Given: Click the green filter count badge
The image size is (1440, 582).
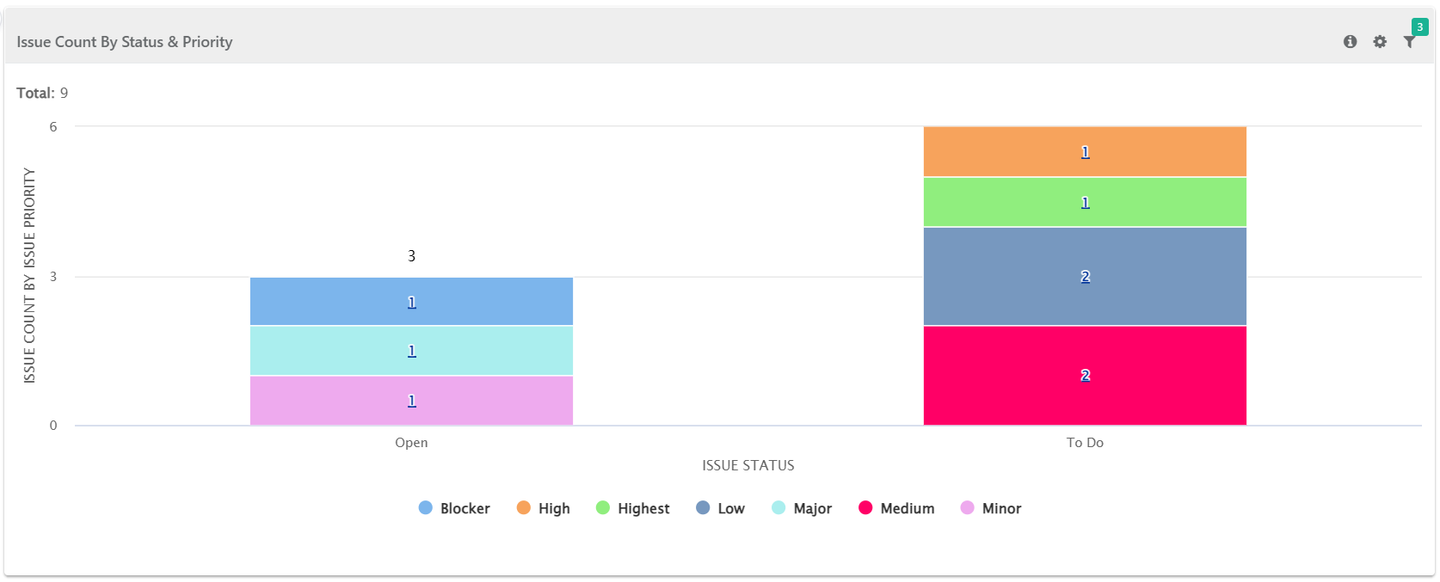Looking at the screenshot, I should [1420, 25].
